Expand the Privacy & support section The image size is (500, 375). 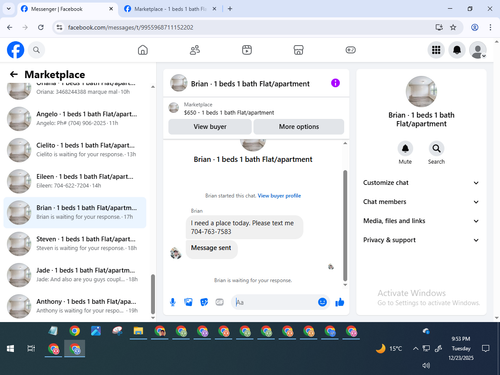pos(421,240)
